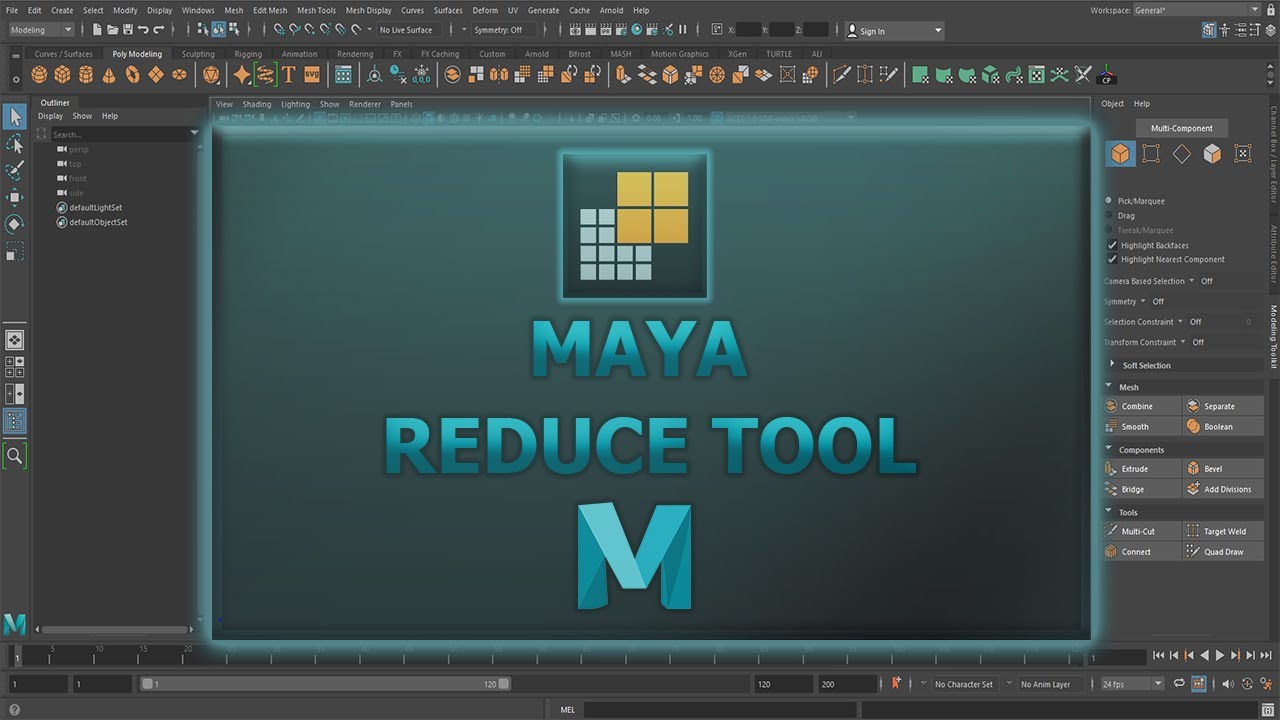
Task: Click the Sign In button
Action: pyautogui.click(x=894, y=30)
